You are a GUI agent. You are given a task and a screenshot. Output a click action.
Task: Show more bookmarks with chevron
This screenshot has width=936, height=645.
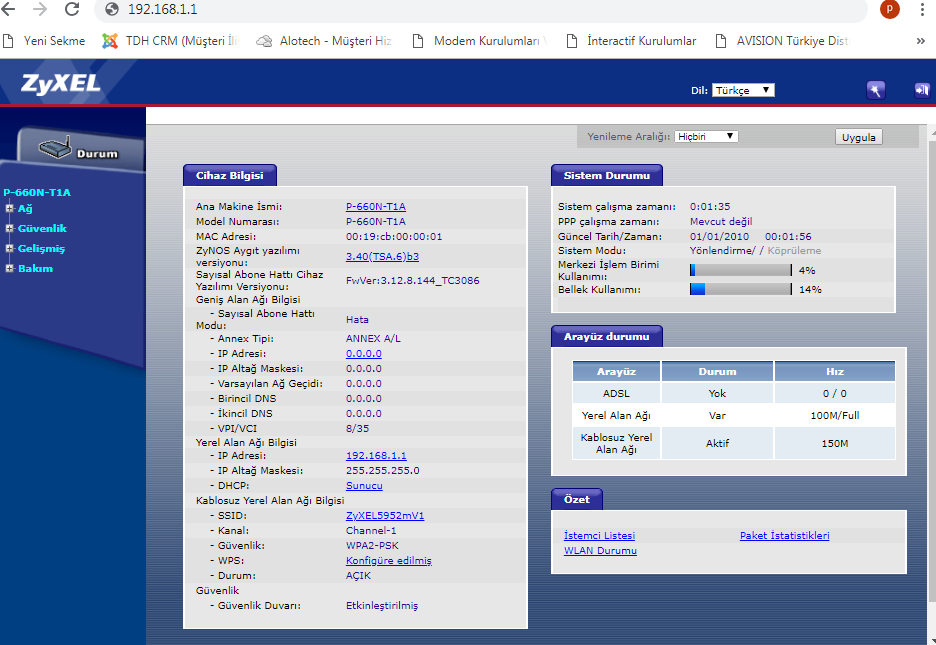click(x=920, y=41)
